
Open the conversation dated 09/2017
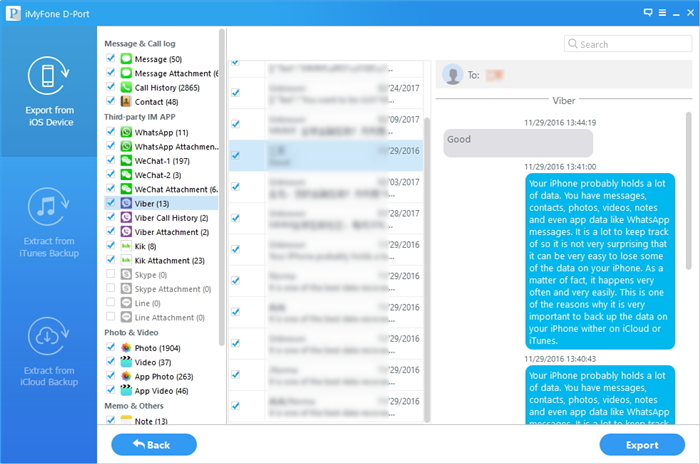click(326, 124)
